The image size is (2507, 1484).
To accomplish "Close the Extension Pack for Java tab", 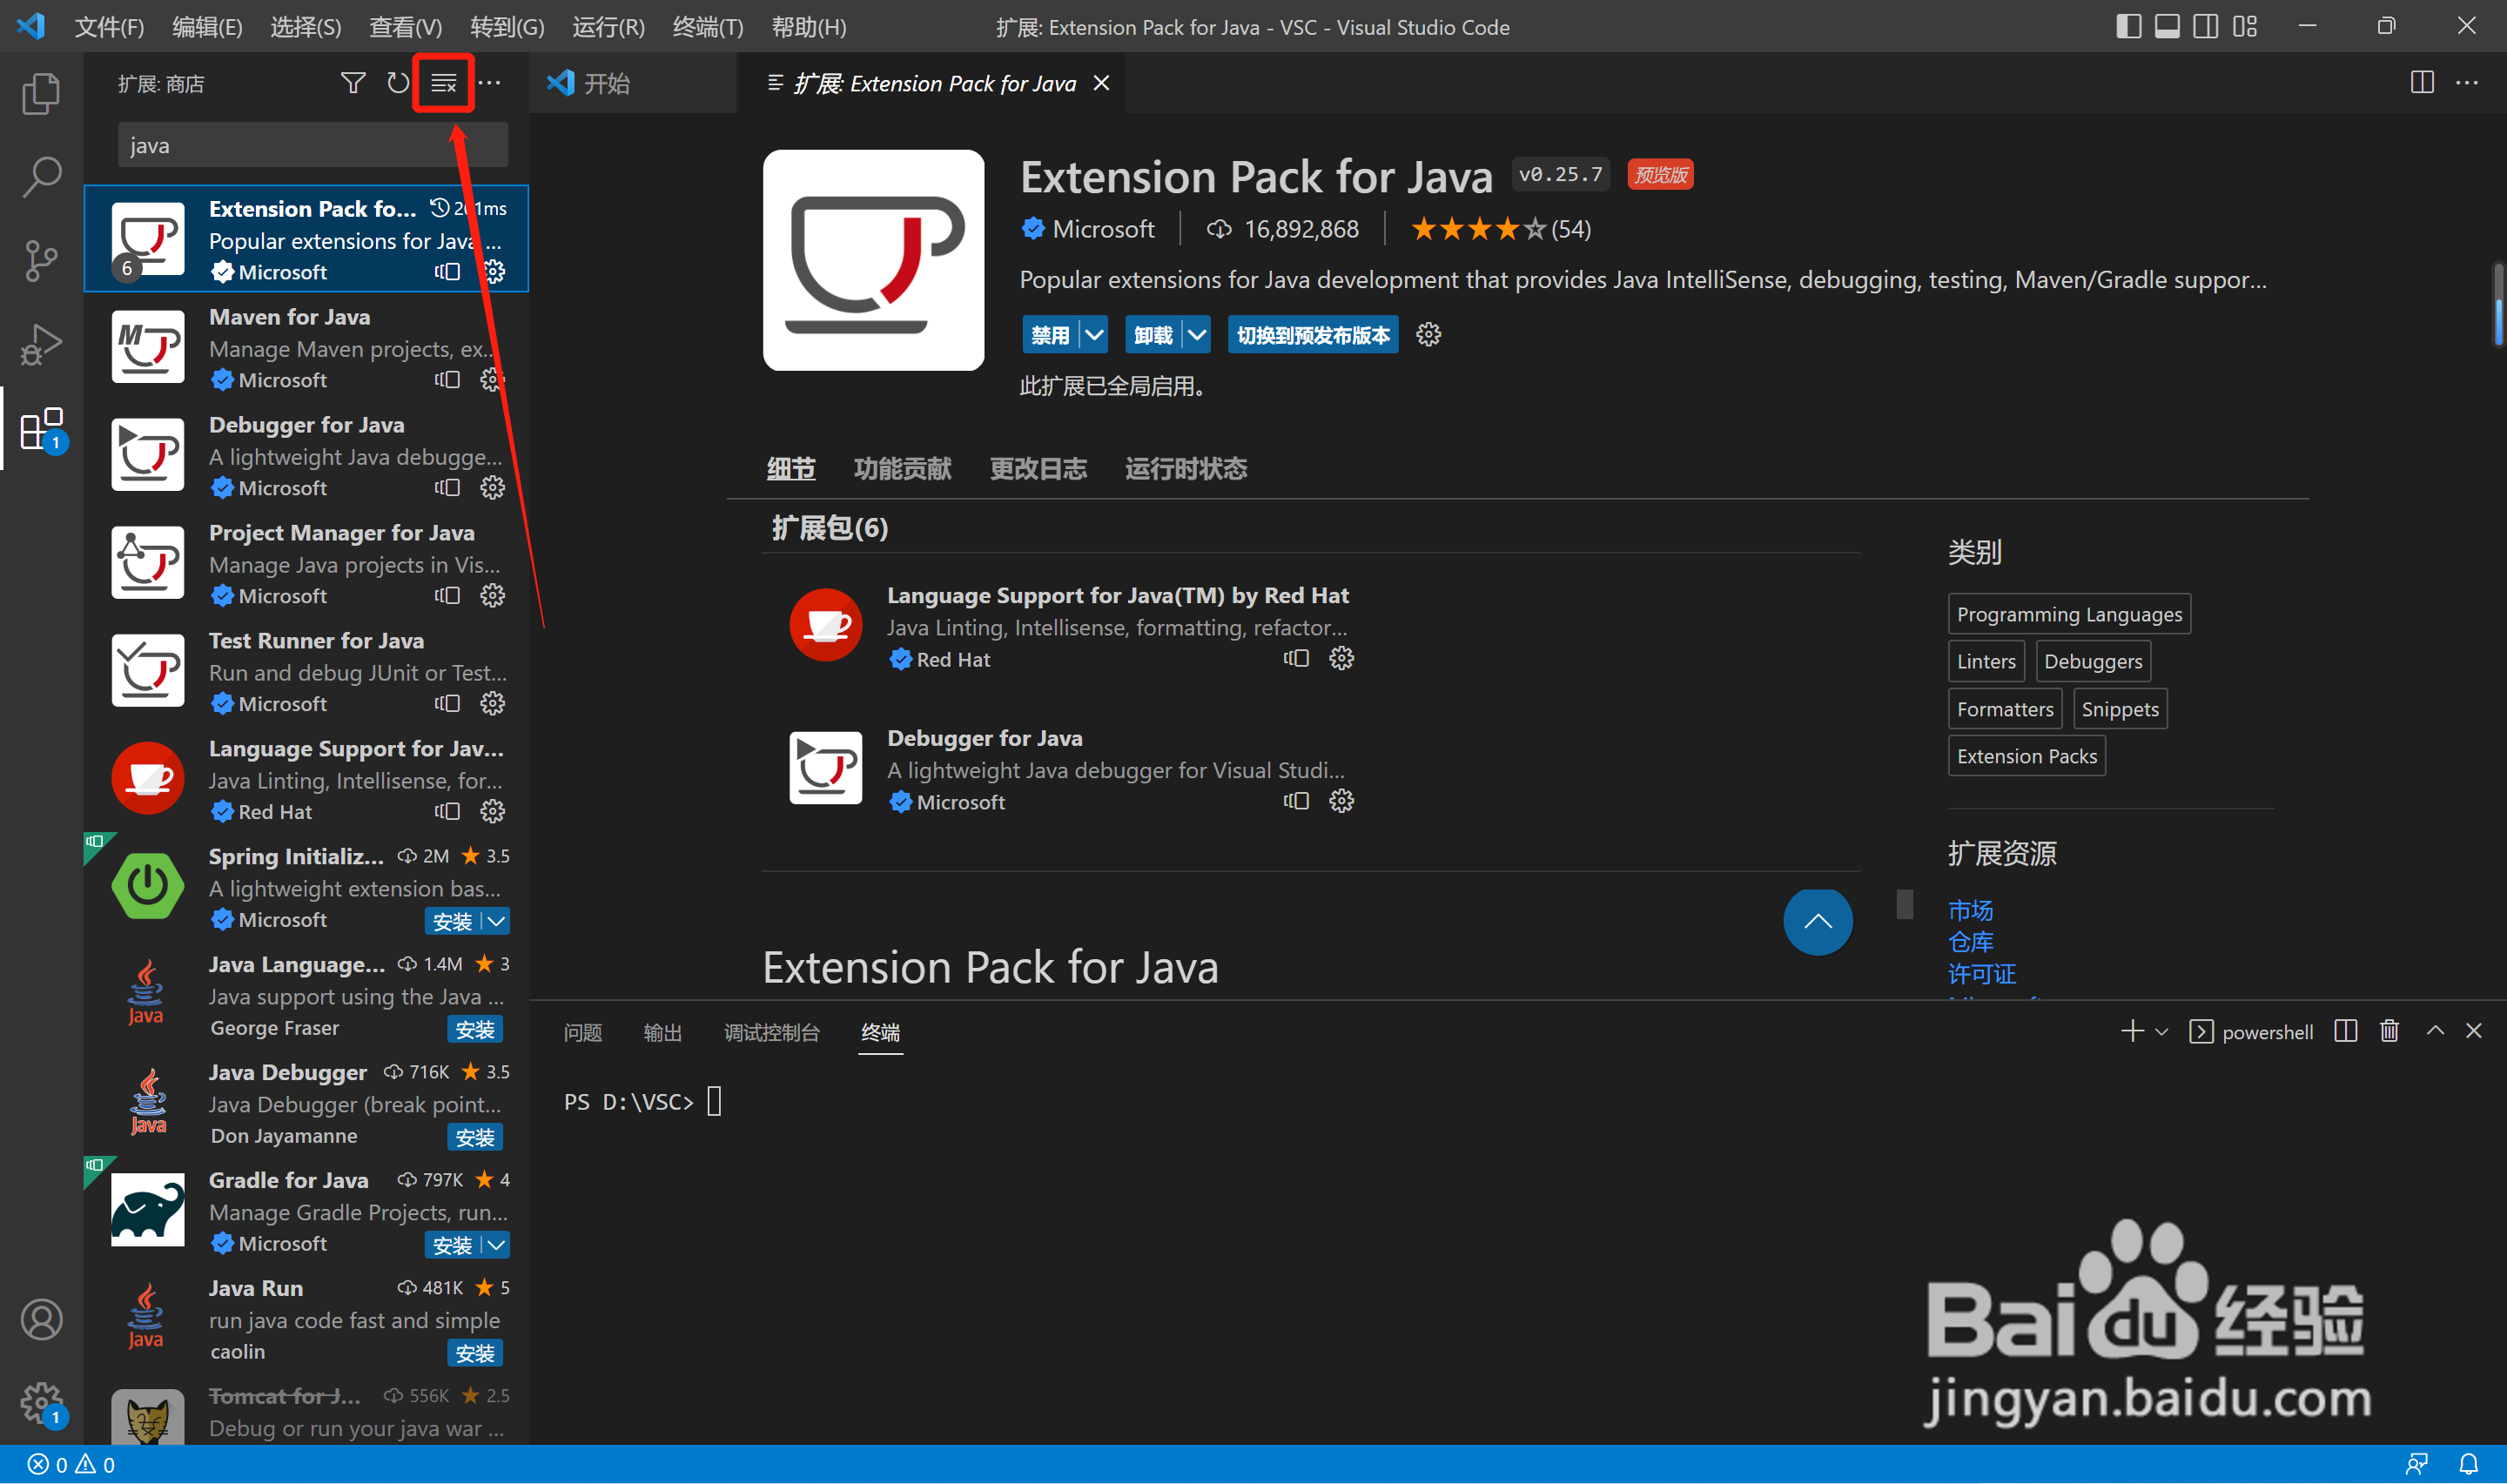I will 1100,83.
